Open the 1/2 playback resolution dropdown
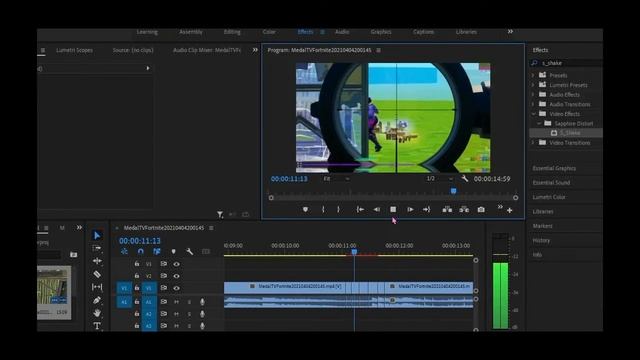Image resolution: width=640 pixels, height=360 pixels. click(440, 178)
